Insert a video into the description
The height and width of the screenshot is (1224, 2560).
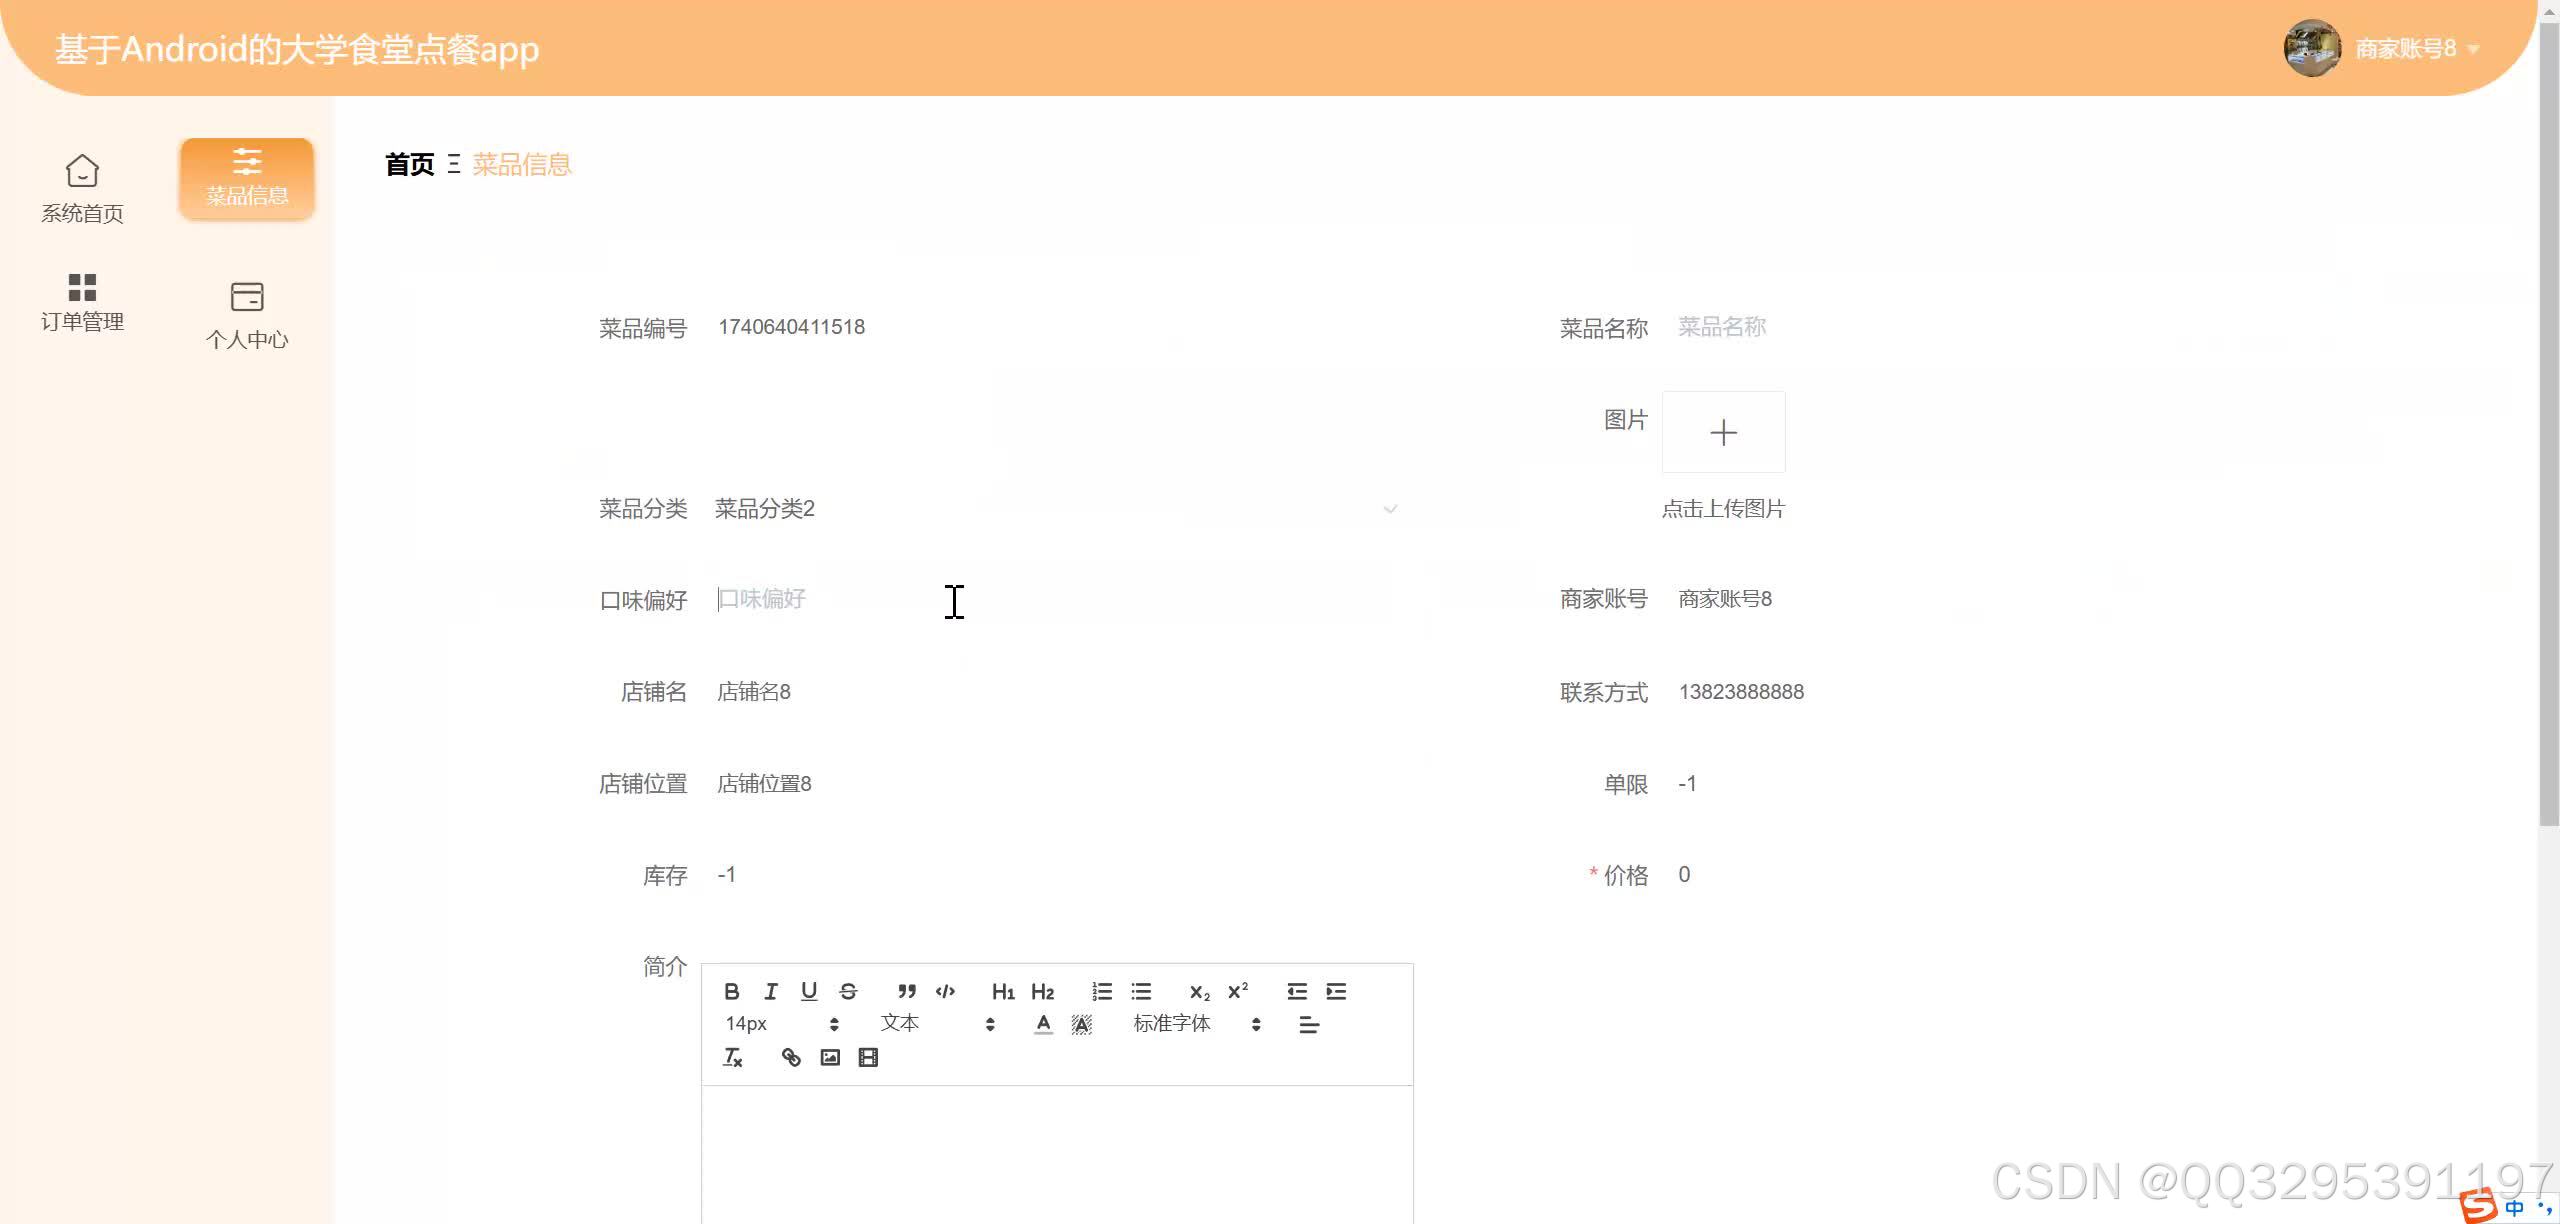[x=868, y=1056]
